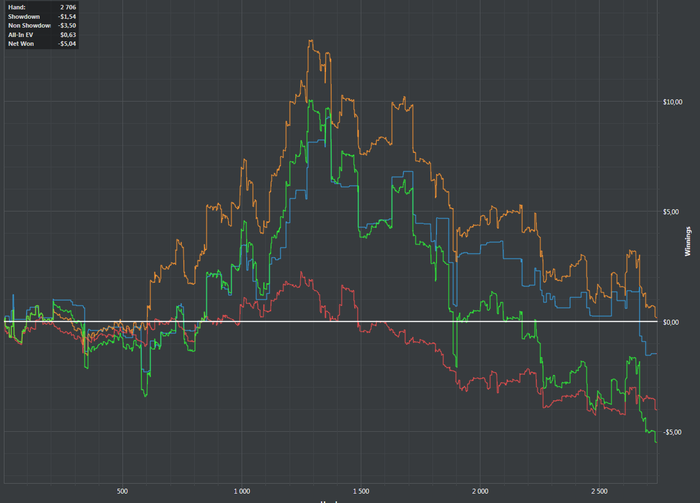Click the 1 500 x-axis tick label
The height and width of the screenshot is (503, 700).
tap(361, 491)
